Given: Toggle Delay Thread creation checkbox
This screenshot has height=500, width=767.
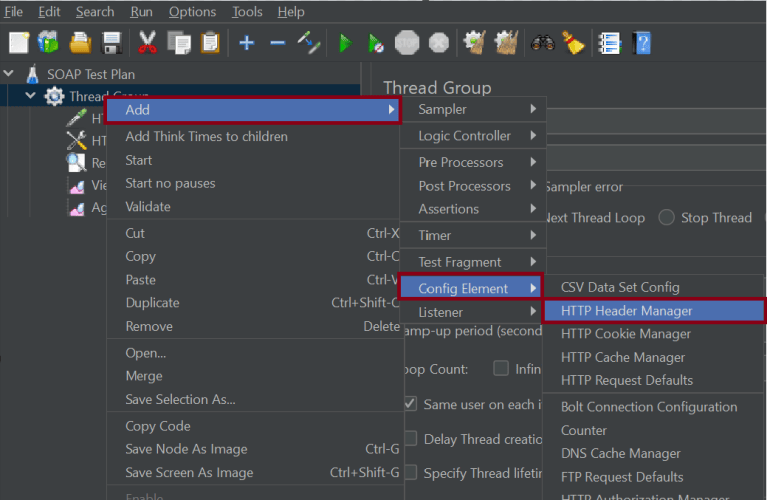Looking at the screenshot, I should (x=410, y=439).
